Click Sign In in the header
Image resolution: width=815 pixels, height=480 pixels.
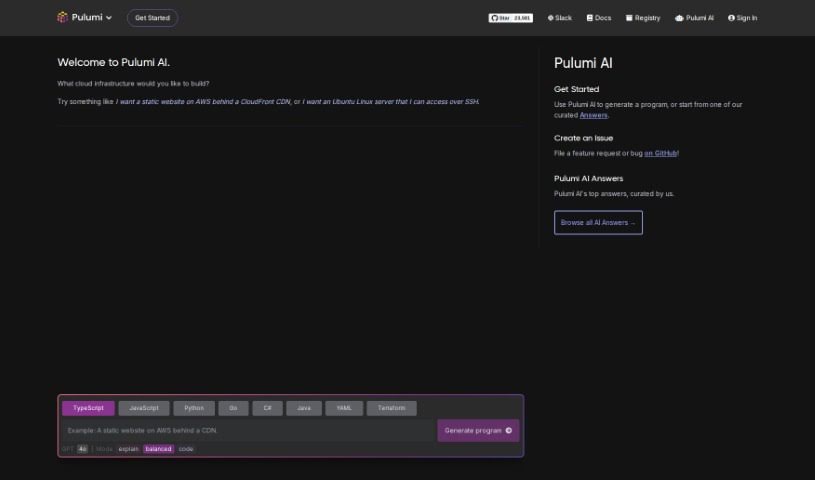[742, 18]
